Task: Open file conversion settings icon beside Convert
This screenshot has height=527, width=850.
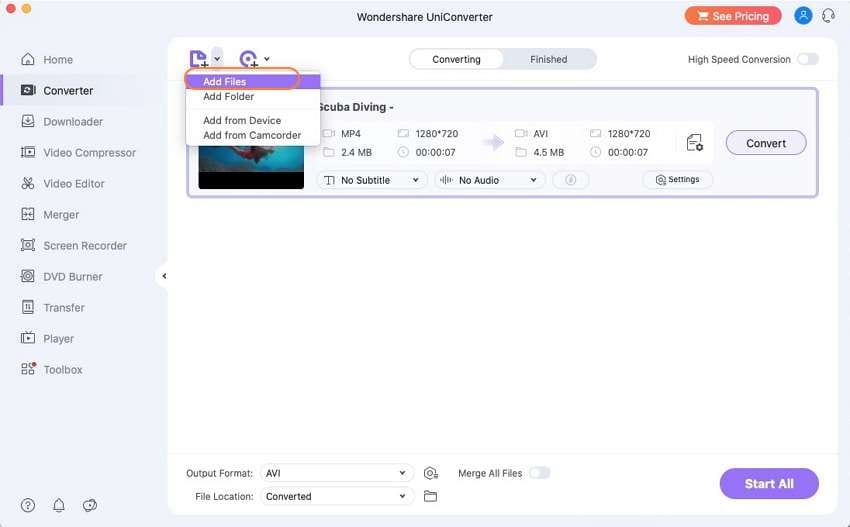Action: (695, 143)
